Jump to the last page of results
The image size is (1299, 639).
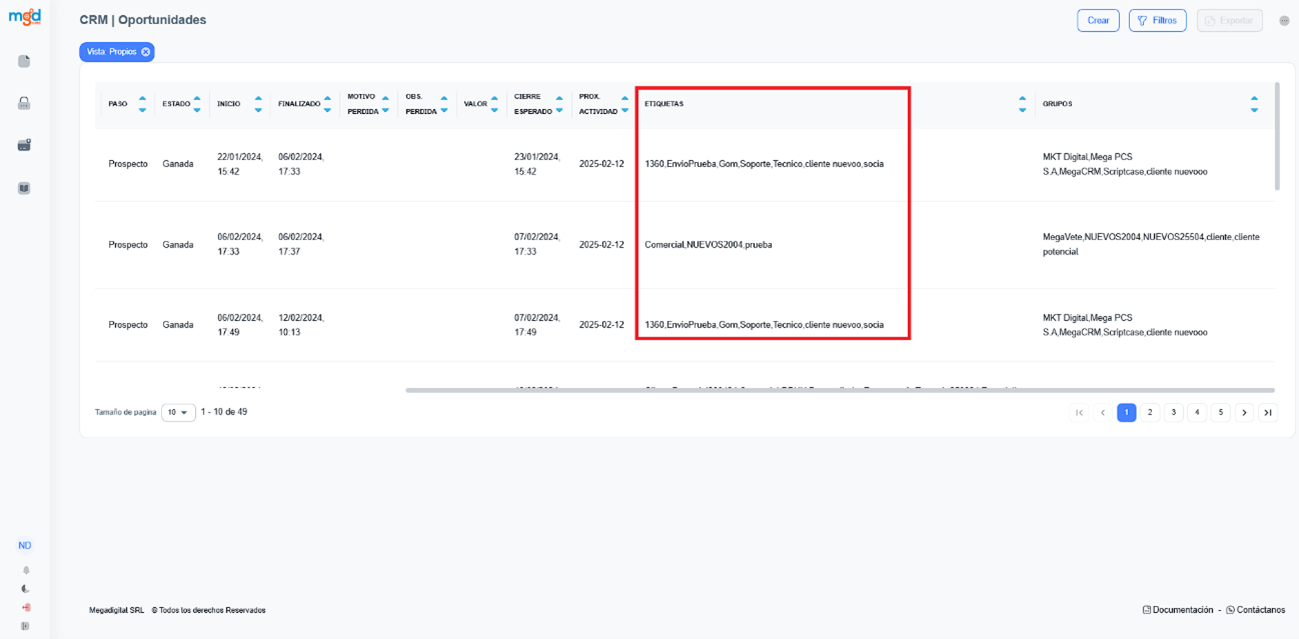click(x=1267, y=412)
